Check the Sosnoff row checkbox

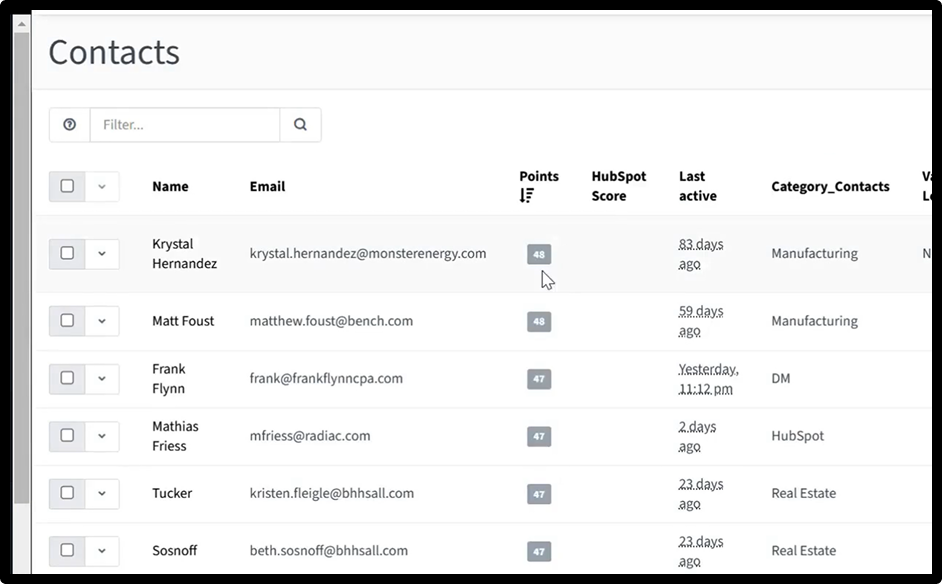pyautogui.click(x=67, y=550)
